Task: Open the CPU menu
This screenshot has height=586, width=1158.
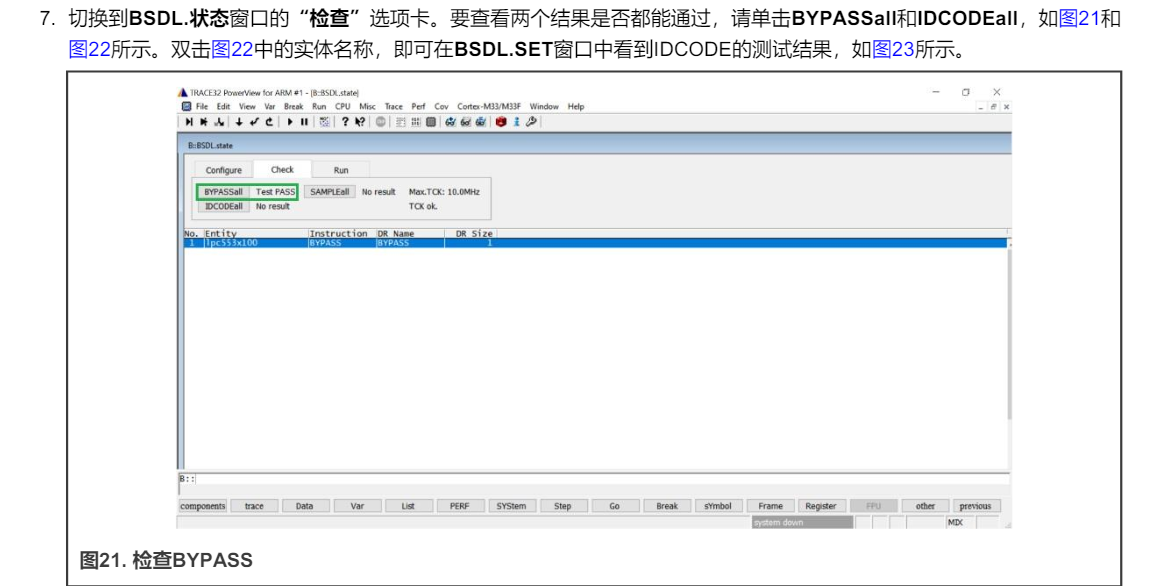Action: [x=343, y=106]
